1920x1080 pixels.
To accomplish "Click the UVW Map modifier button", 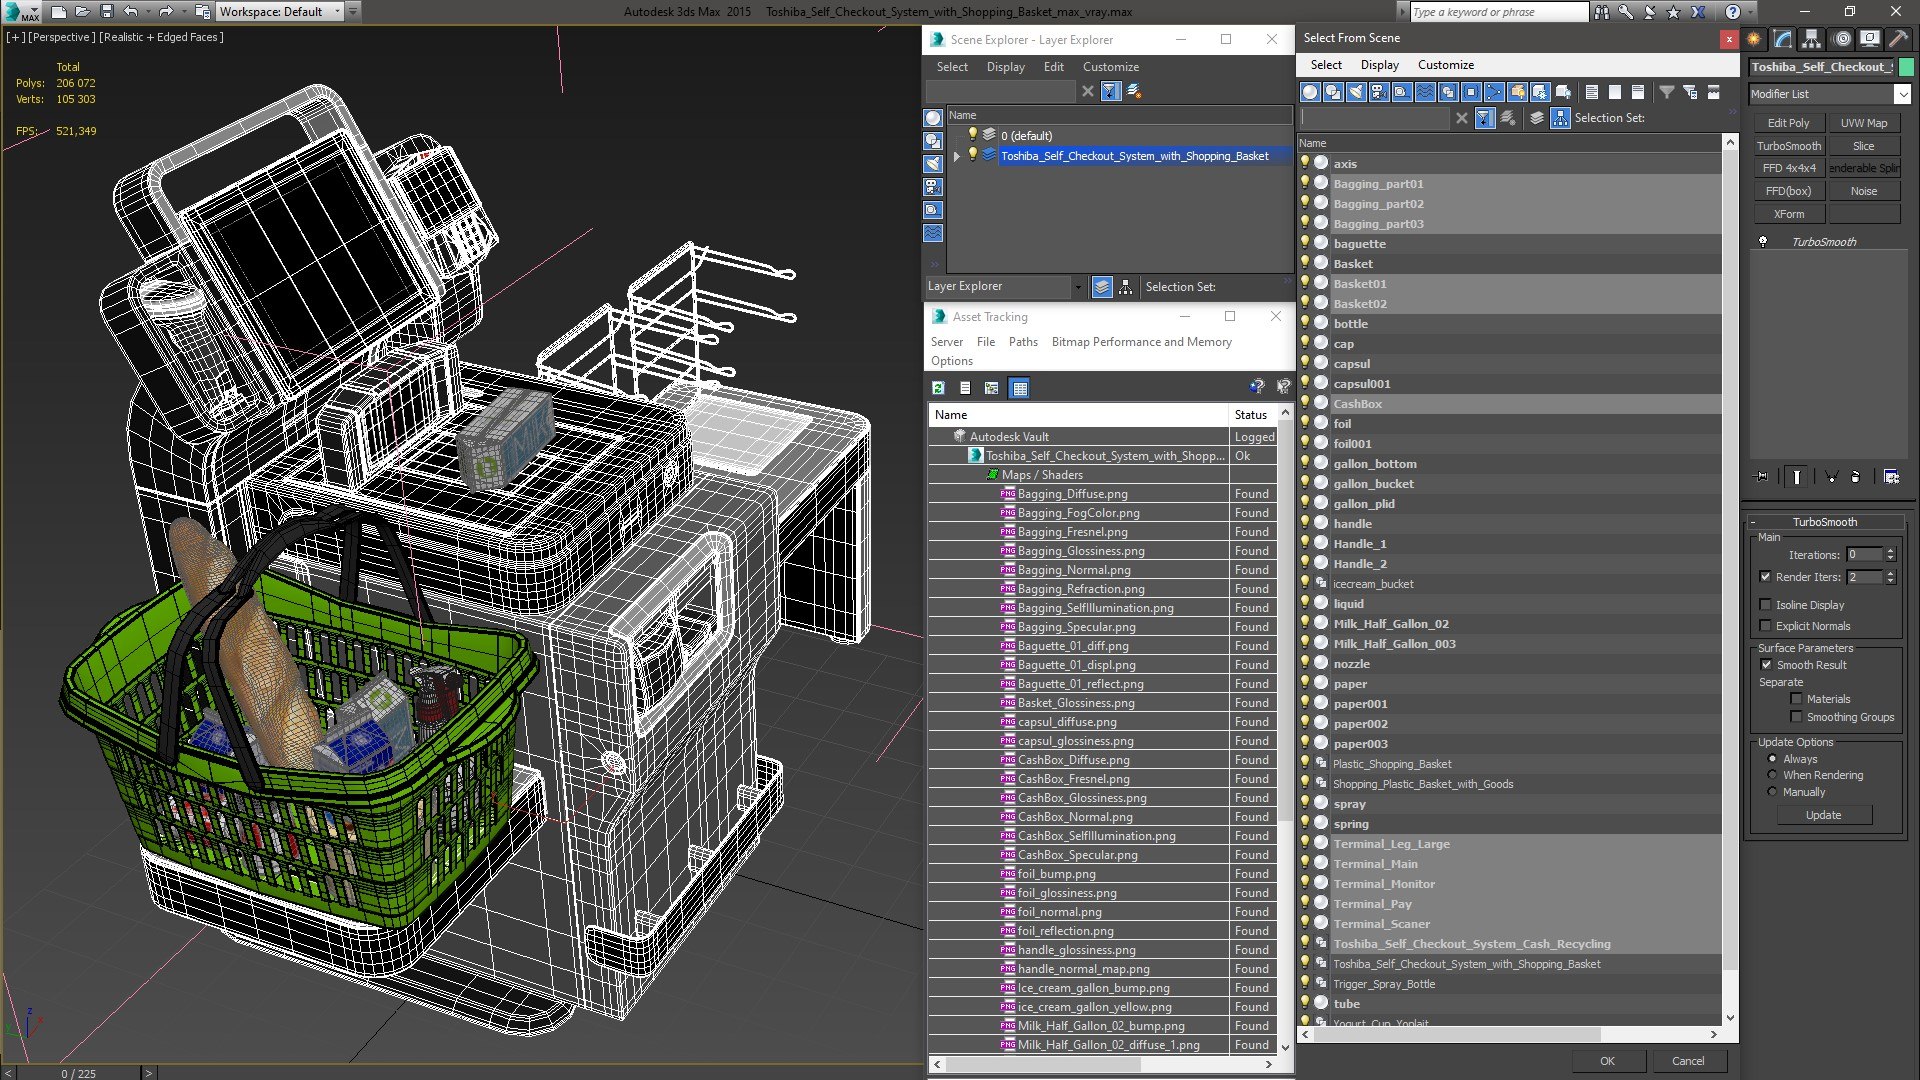I will click(x=1864, y=123).
